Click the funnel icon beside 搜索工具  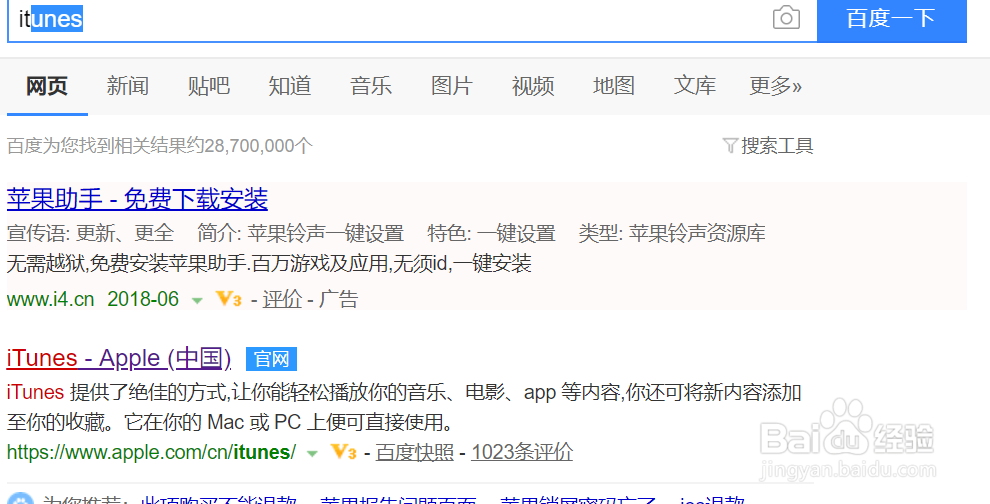[x=729, y=147]
